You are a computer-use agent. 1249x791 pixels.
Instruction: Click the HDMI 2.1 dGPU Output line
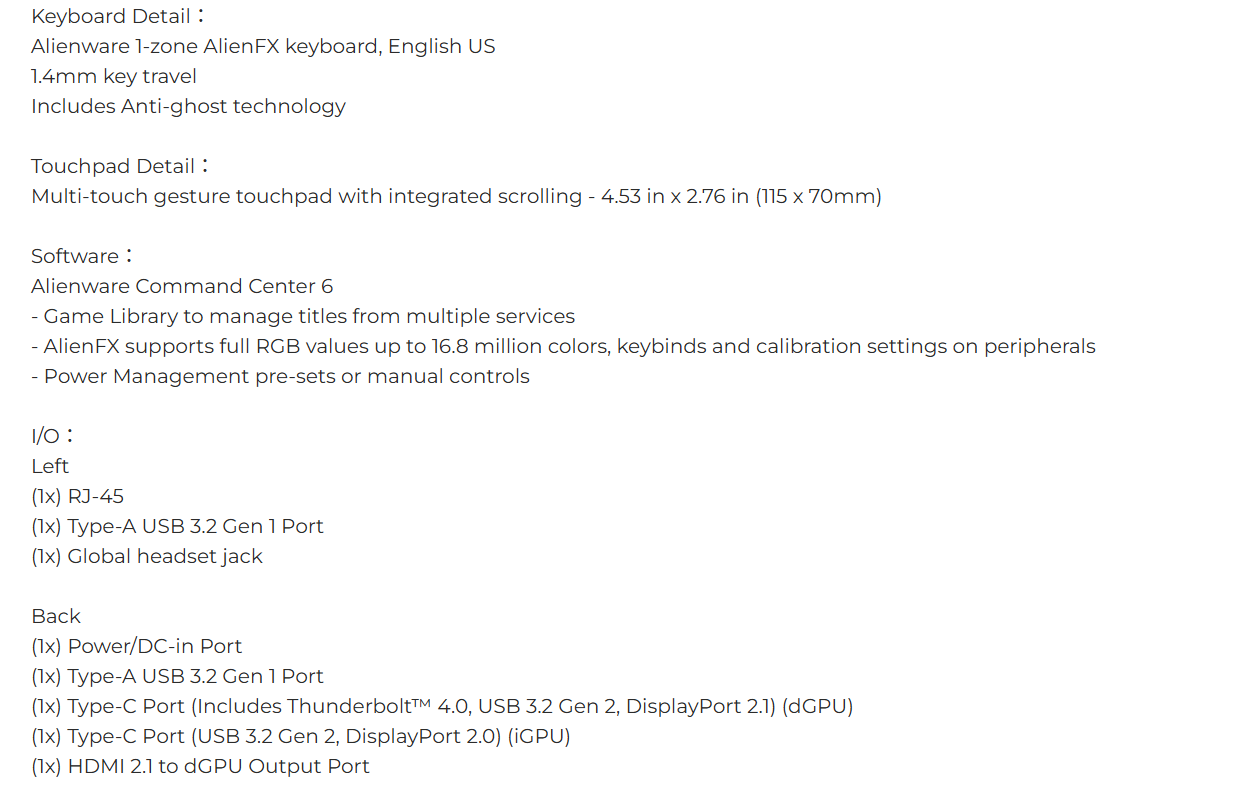[x=200, y=767]
